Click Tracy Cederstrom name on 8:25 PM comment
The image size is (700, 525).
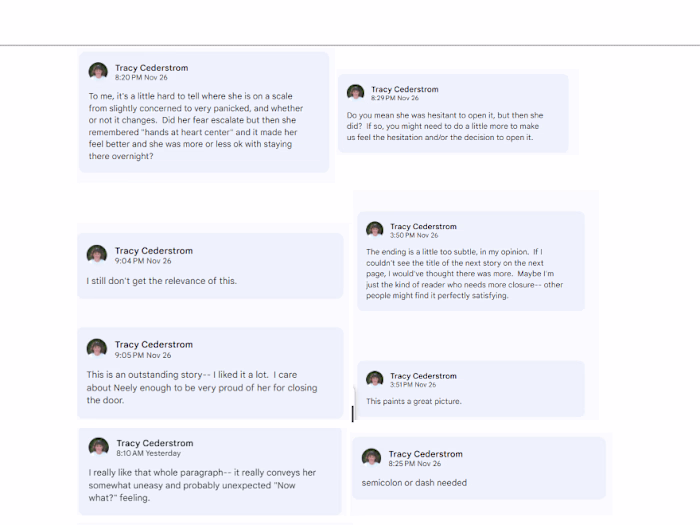tap(425, 454)
